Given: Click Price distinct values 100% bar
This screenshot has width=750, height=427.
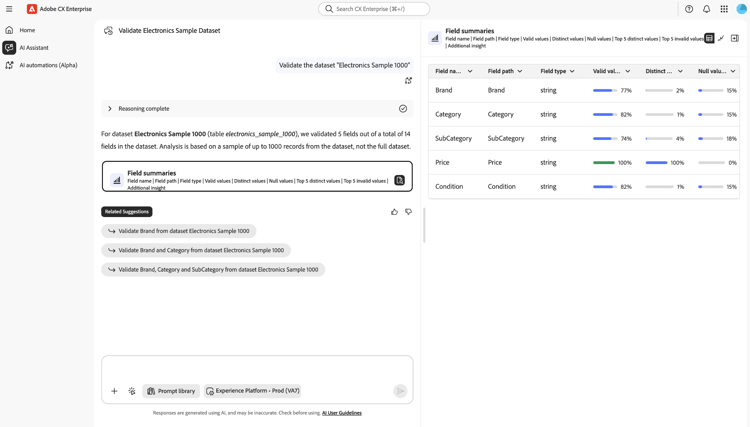Looking at the screenshot, I should pos(657,163).
